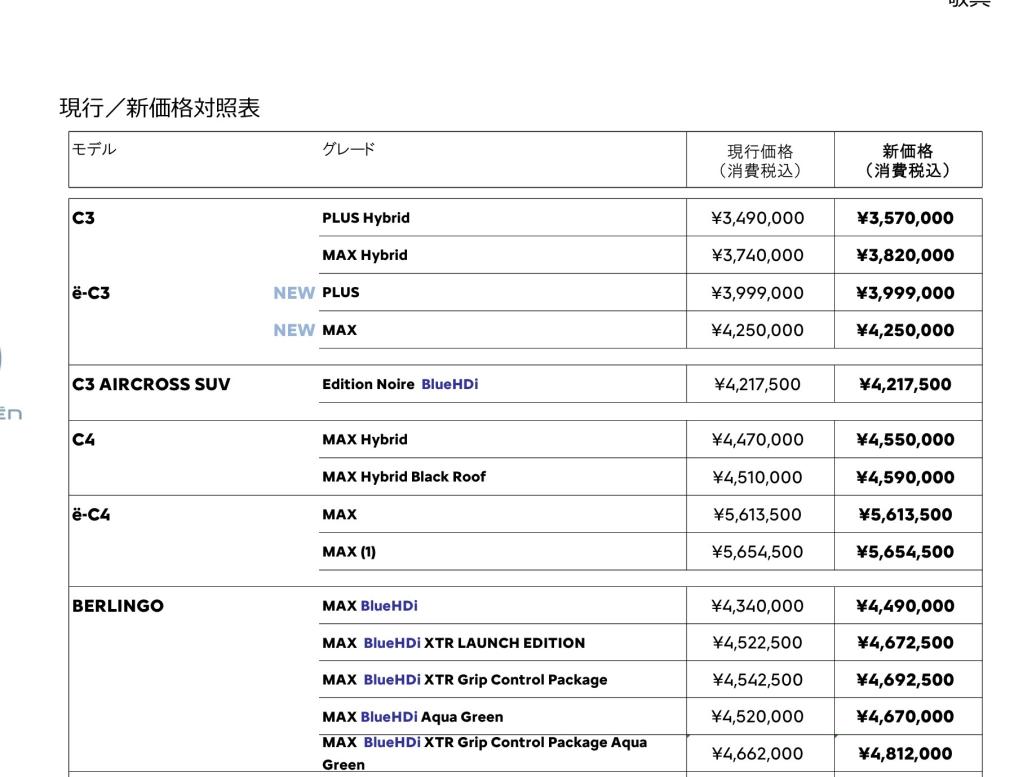The width and height of the screenshot is (1023, 777).
Task: Click current price ¥3,740,000
Action: (757, 255)
